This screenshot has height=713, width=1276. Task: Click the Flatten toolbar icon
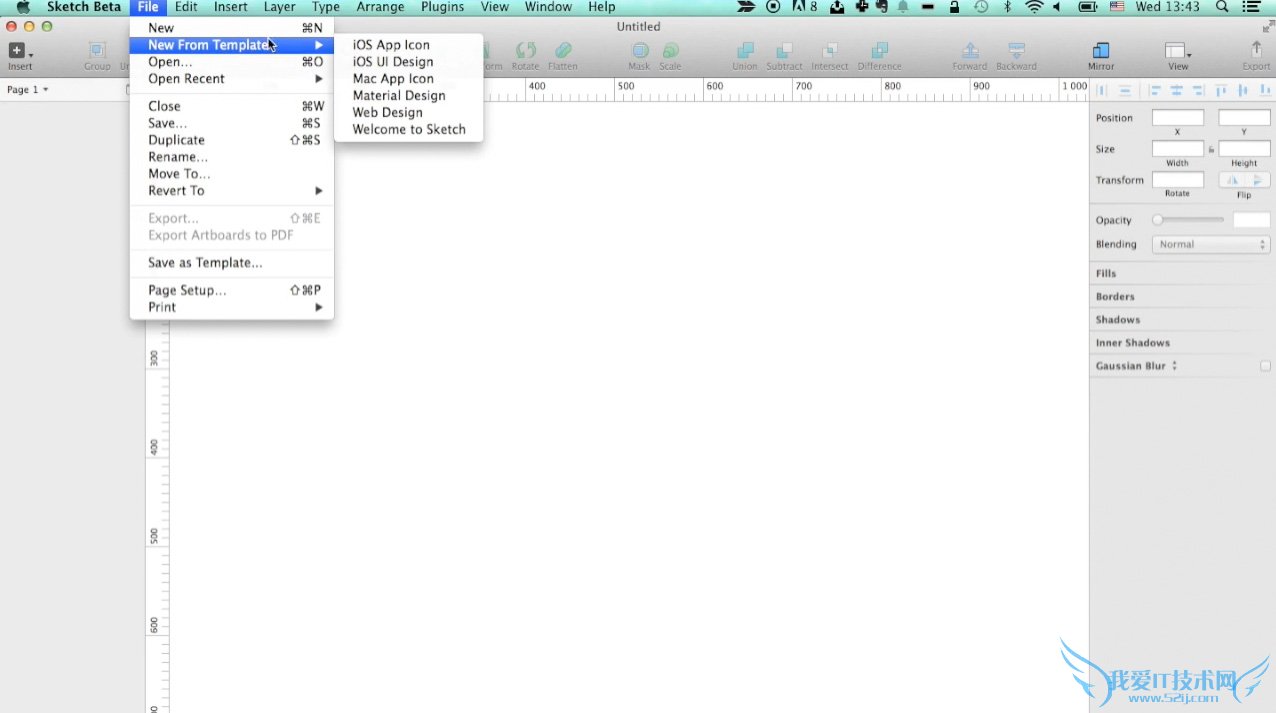point(563,50)
